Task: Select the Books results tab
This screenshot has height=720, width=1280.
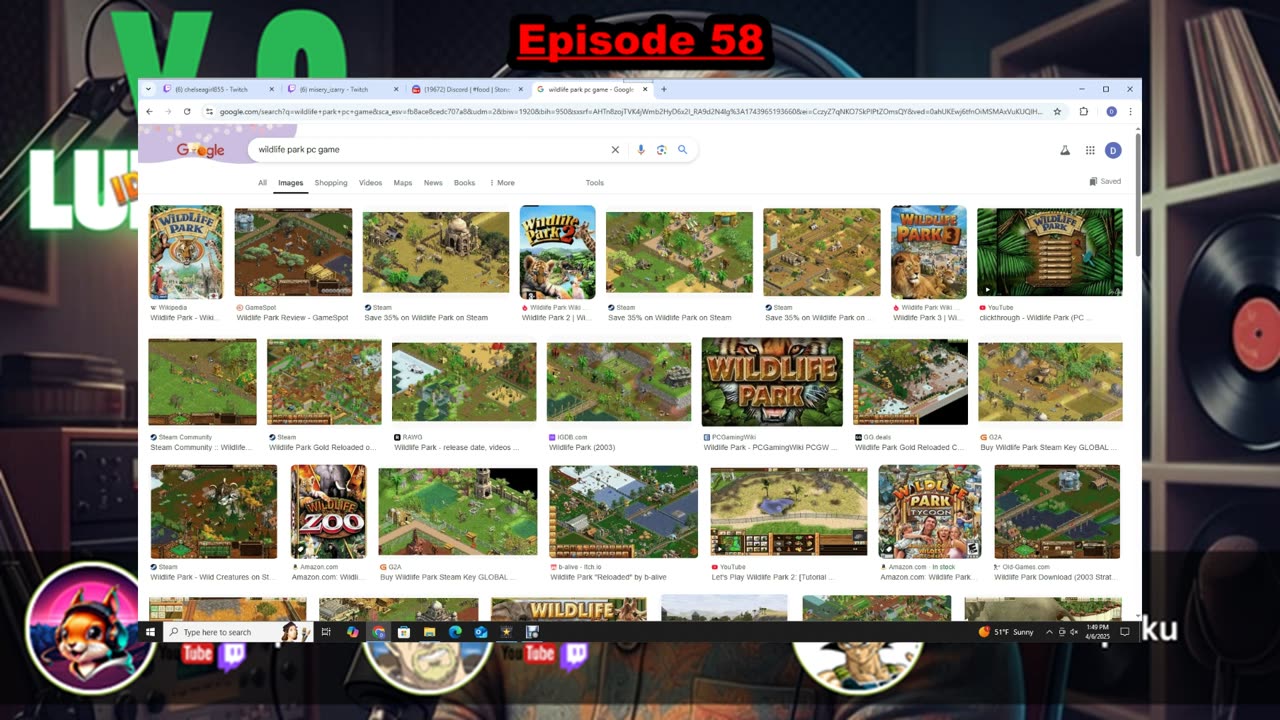Action: pos(464,183)
